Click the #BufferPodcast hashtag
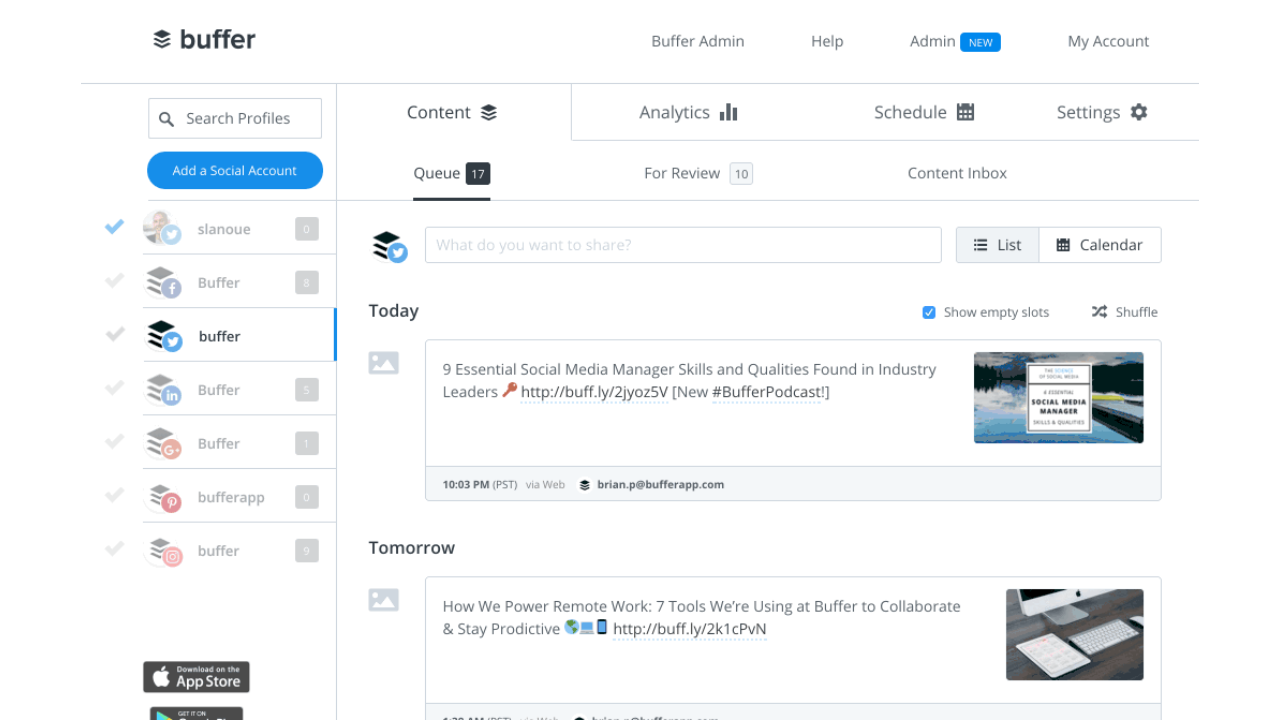Viewport: 1280px width, 720px height. point(768,392)
